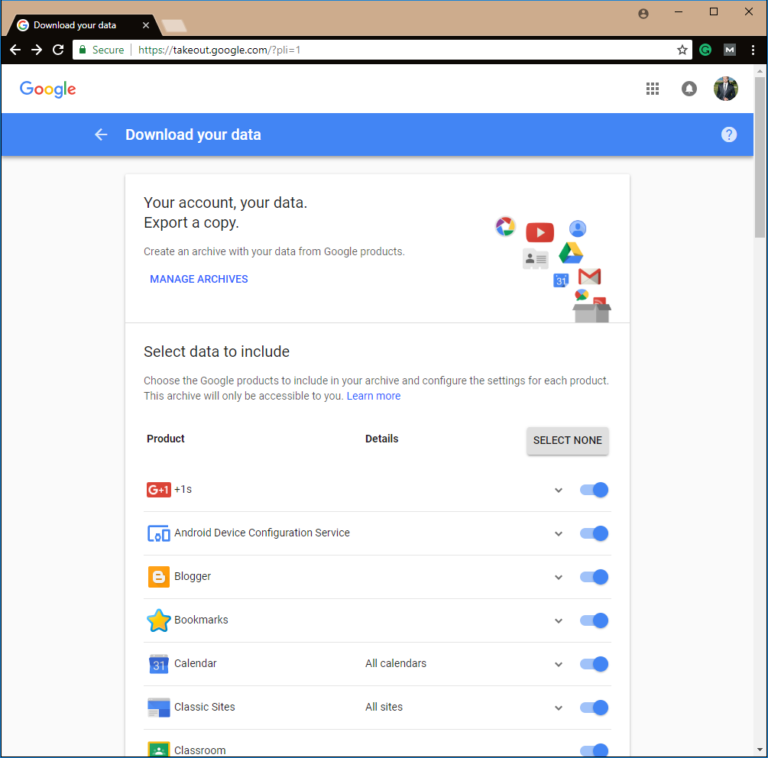Click the All calendars details text
The height and width of the screenshot is (758, 768).
pyautogui.click(x=396, y=663)
